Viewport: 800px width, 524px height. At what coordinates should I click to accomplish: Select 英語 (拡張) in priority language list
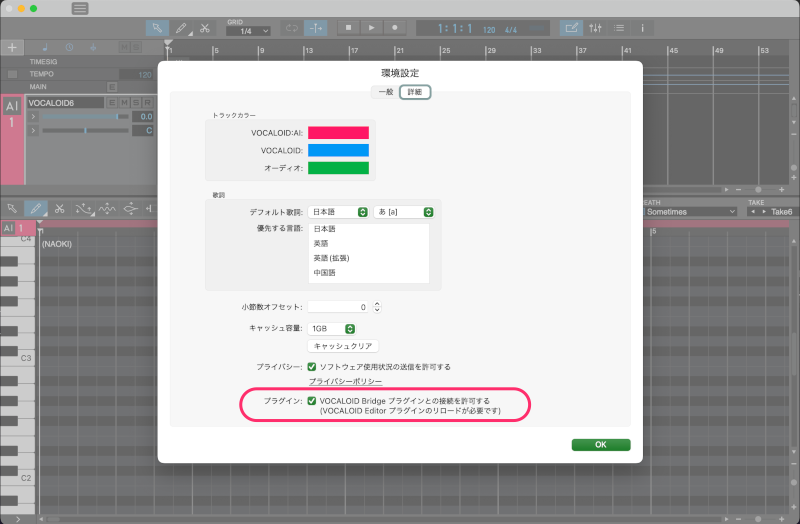click(368, 258)
